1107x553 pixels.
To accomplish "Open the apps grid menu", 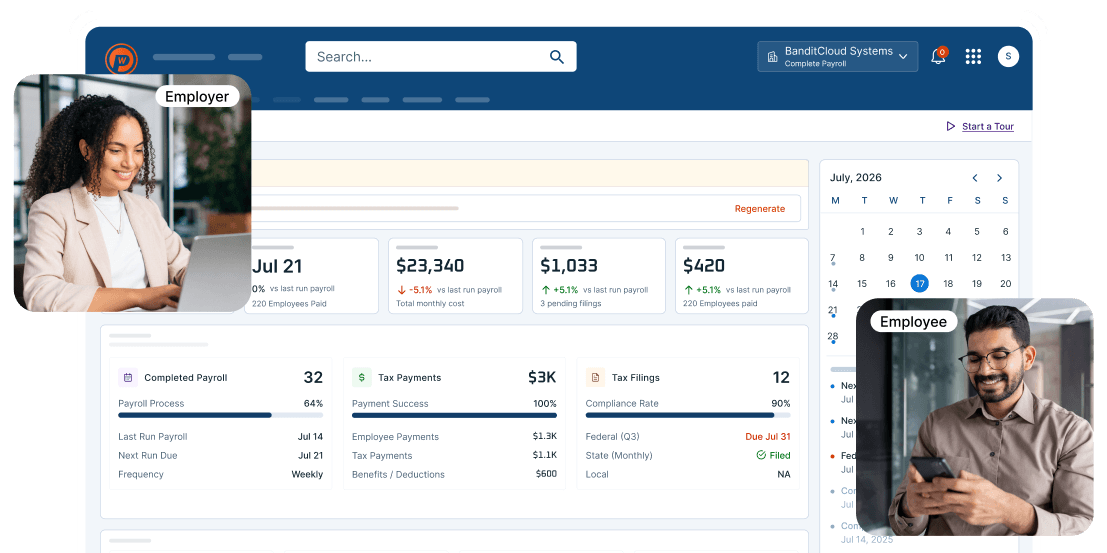I will coord(974,57).
